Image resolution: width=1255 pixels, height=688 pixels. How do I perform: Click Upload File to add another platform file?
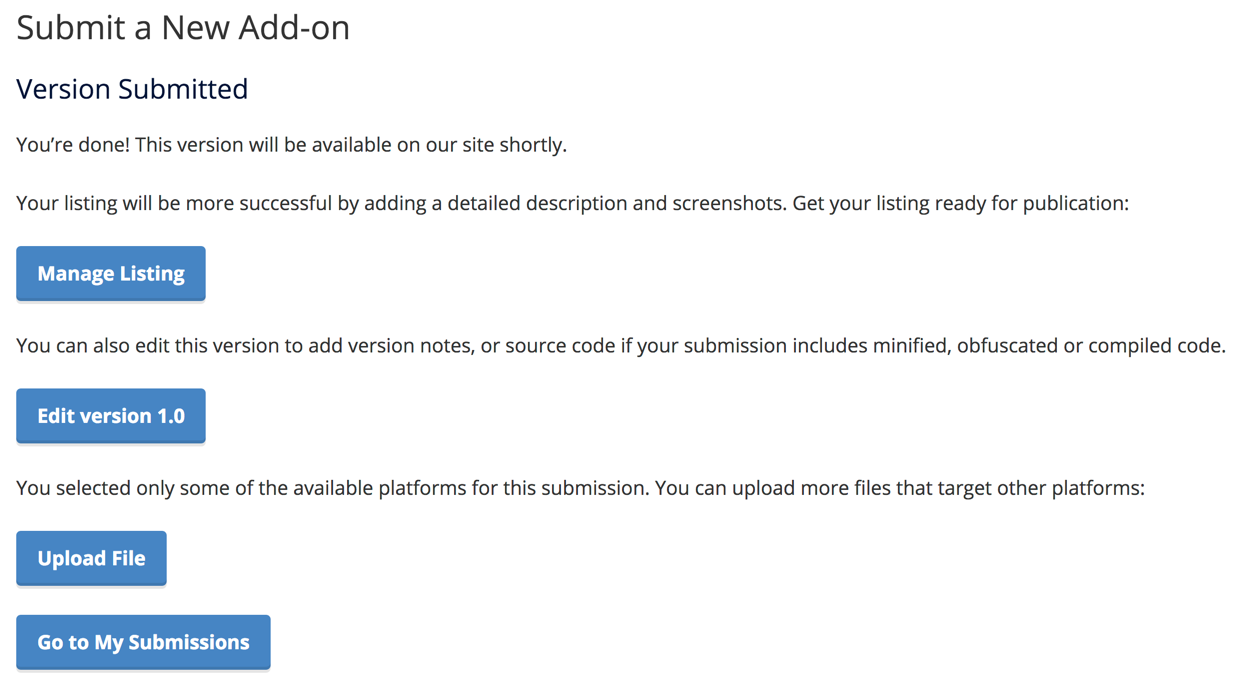pos(91,558)
